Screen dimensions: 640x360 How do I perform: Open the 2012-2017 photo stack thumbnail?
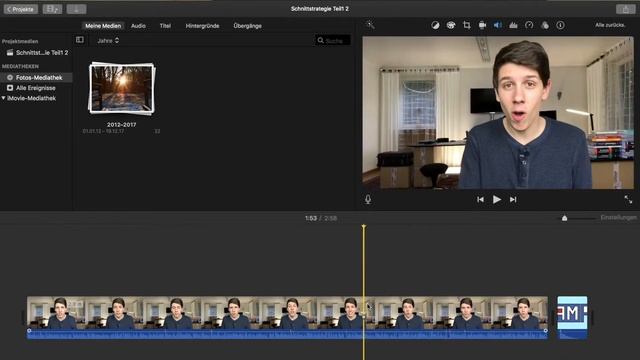tap(122, 88)
